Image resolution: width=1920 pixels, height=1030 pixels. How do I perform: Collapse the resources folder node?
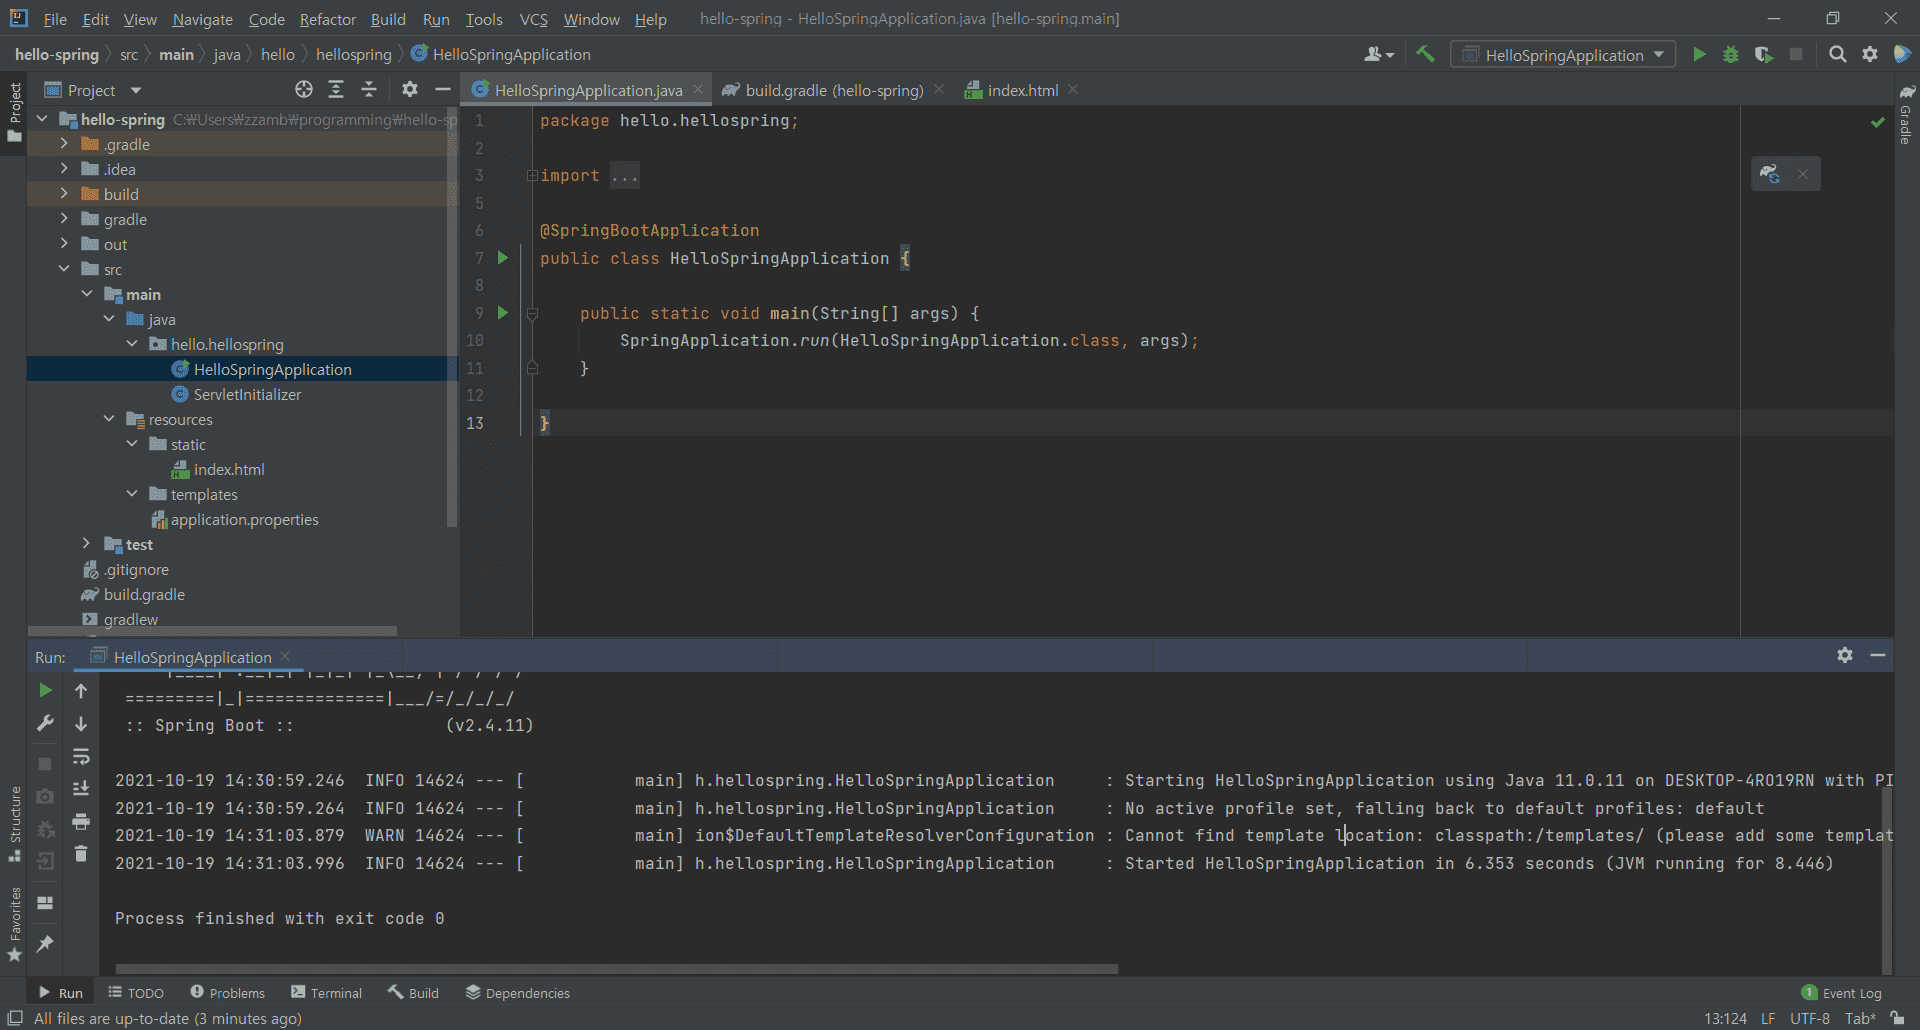[109, 419]
